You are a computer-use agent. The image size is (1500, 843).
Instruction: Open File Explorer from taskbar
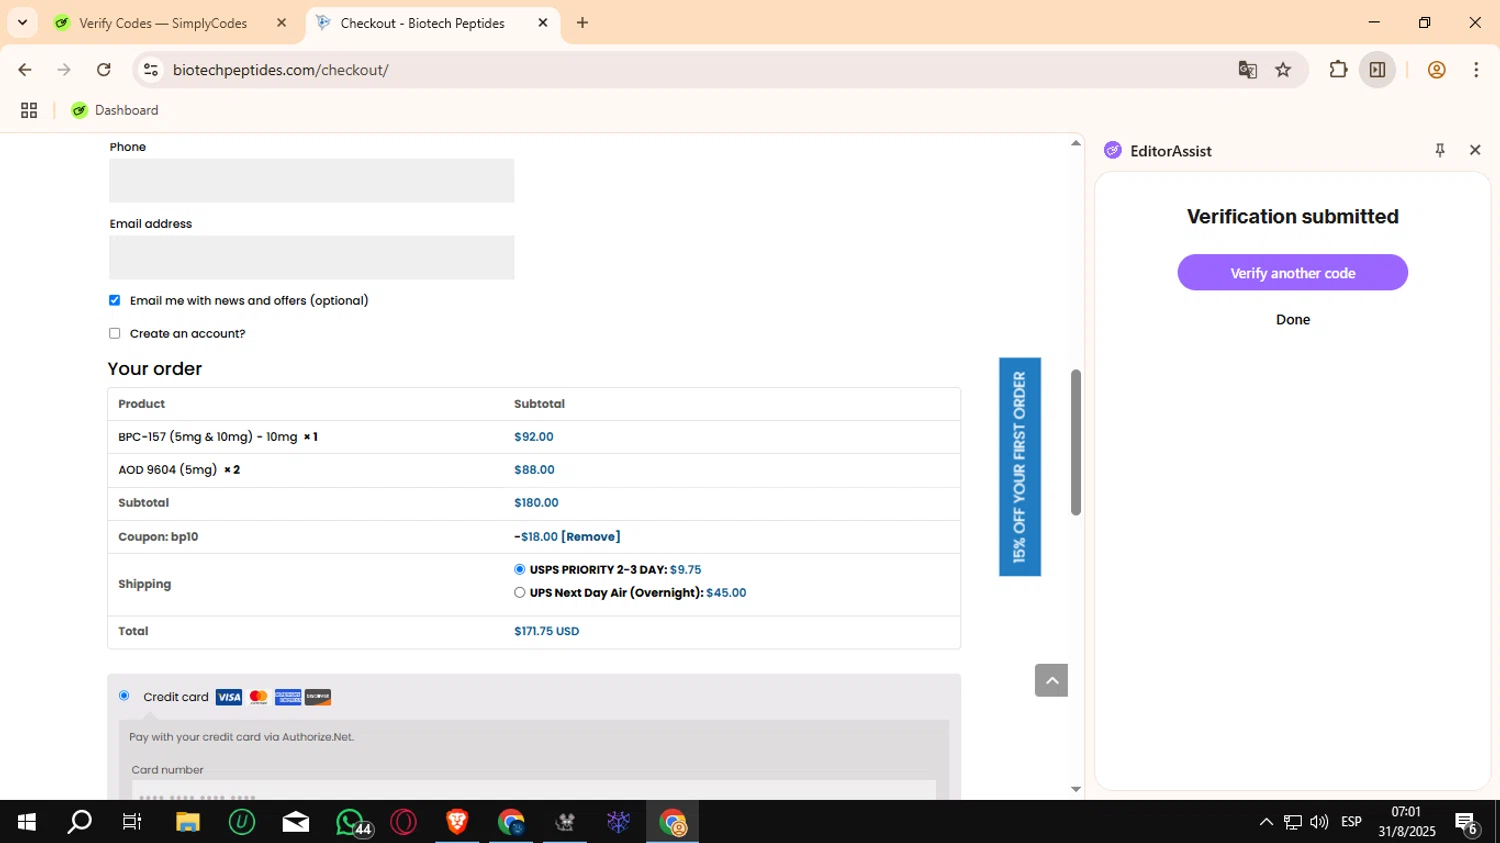tap(188, 822)
